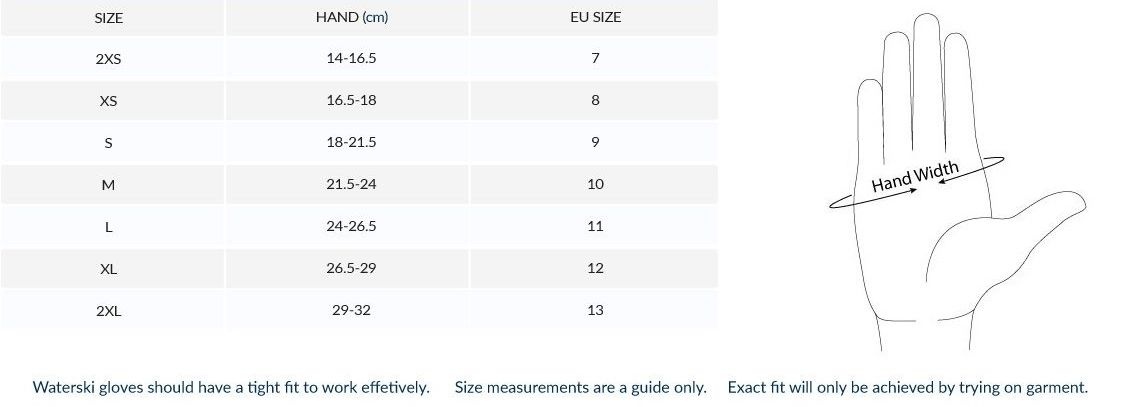Select the XL size cell
Screen dimensions: 1145x407
tap(108, 269)
